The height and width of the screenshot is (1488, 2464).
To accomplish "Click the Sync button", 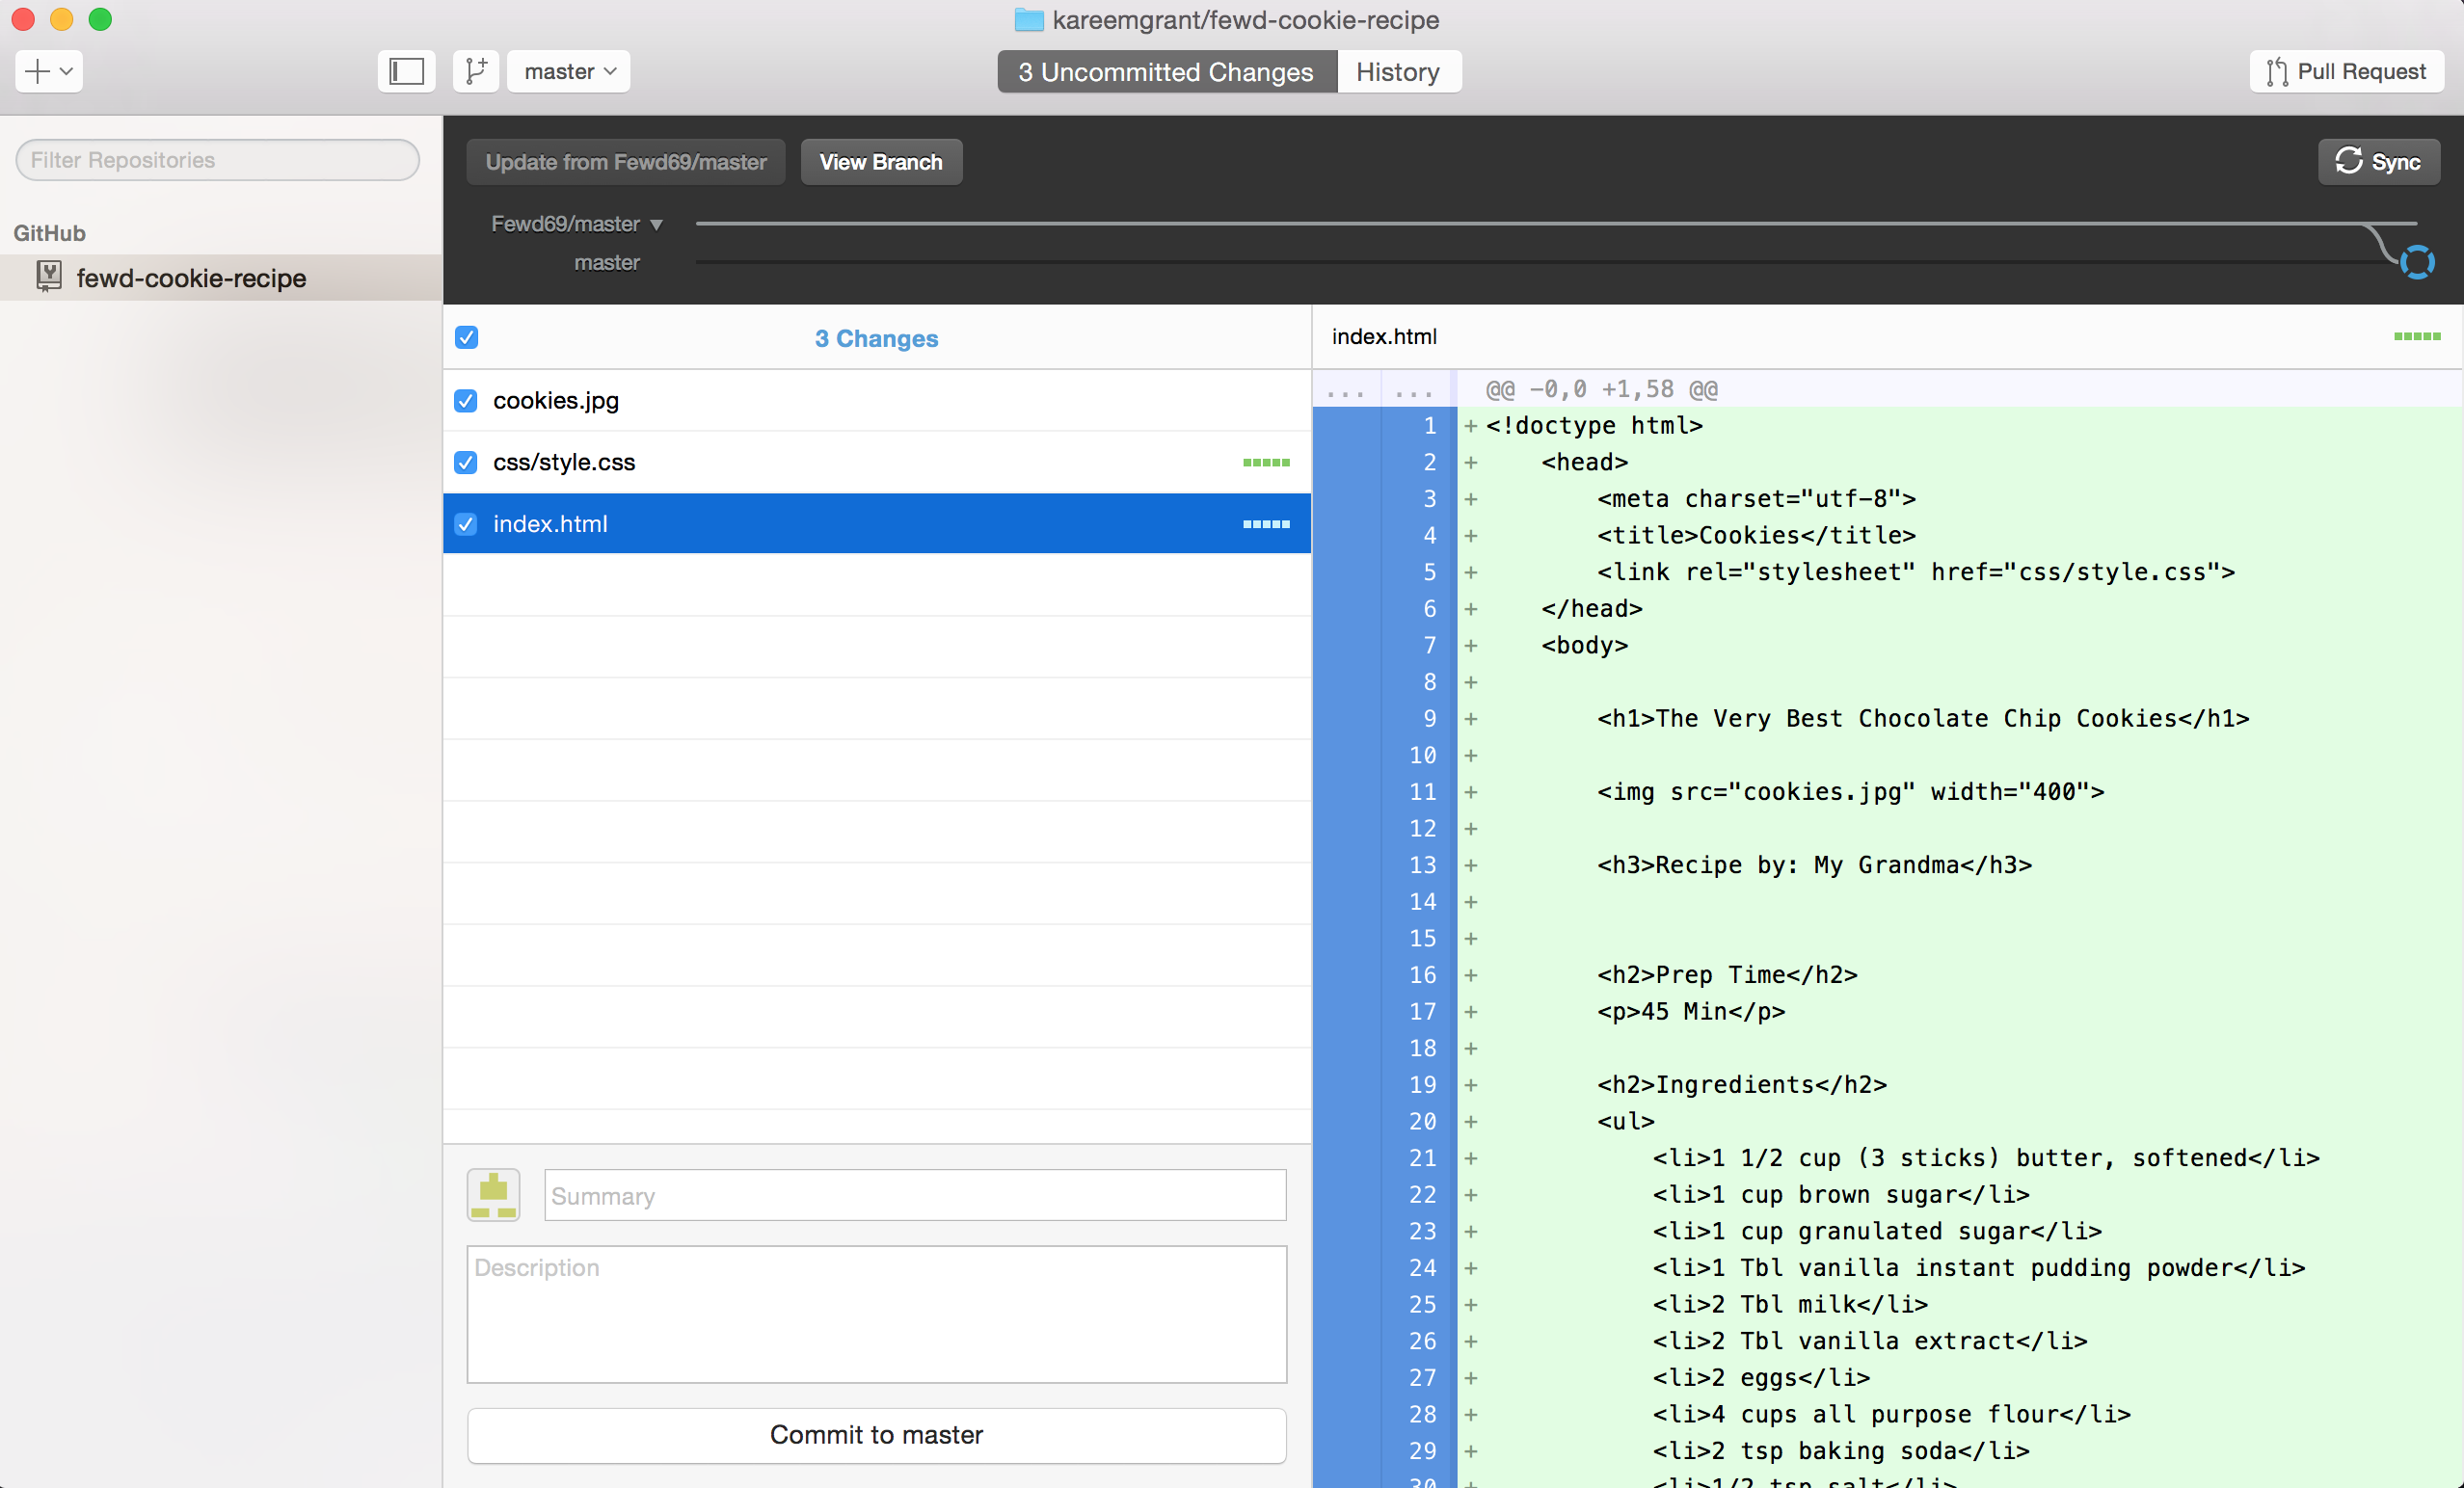I will 2378,162.
